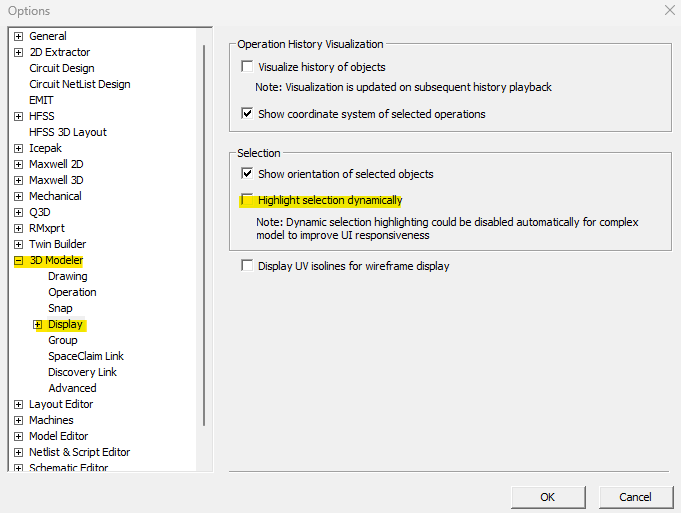Enable Visualize history of objects
Image resolution: width=681 pixels, height=513 pixels.
tap(247, 68)
